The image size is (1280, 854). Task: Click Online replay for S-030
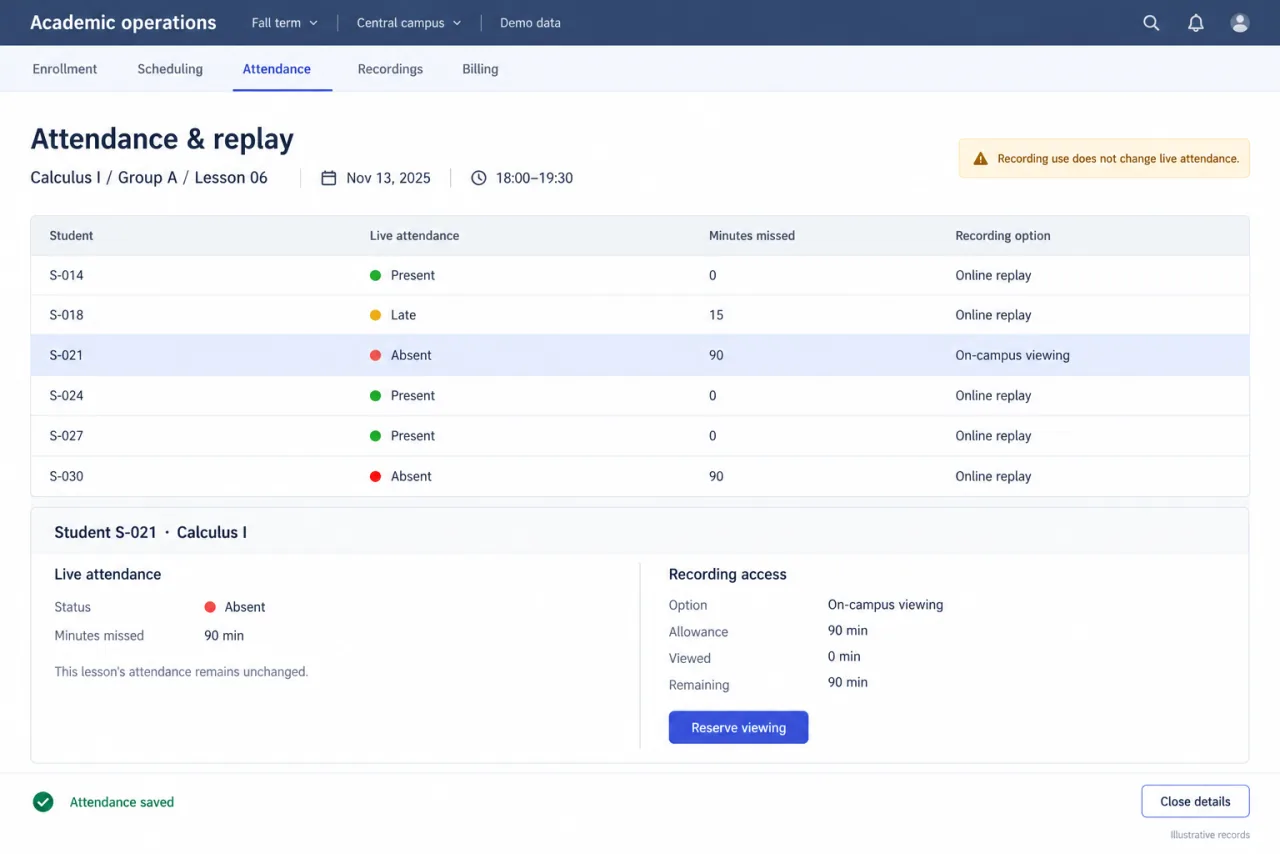click(993, 476)
